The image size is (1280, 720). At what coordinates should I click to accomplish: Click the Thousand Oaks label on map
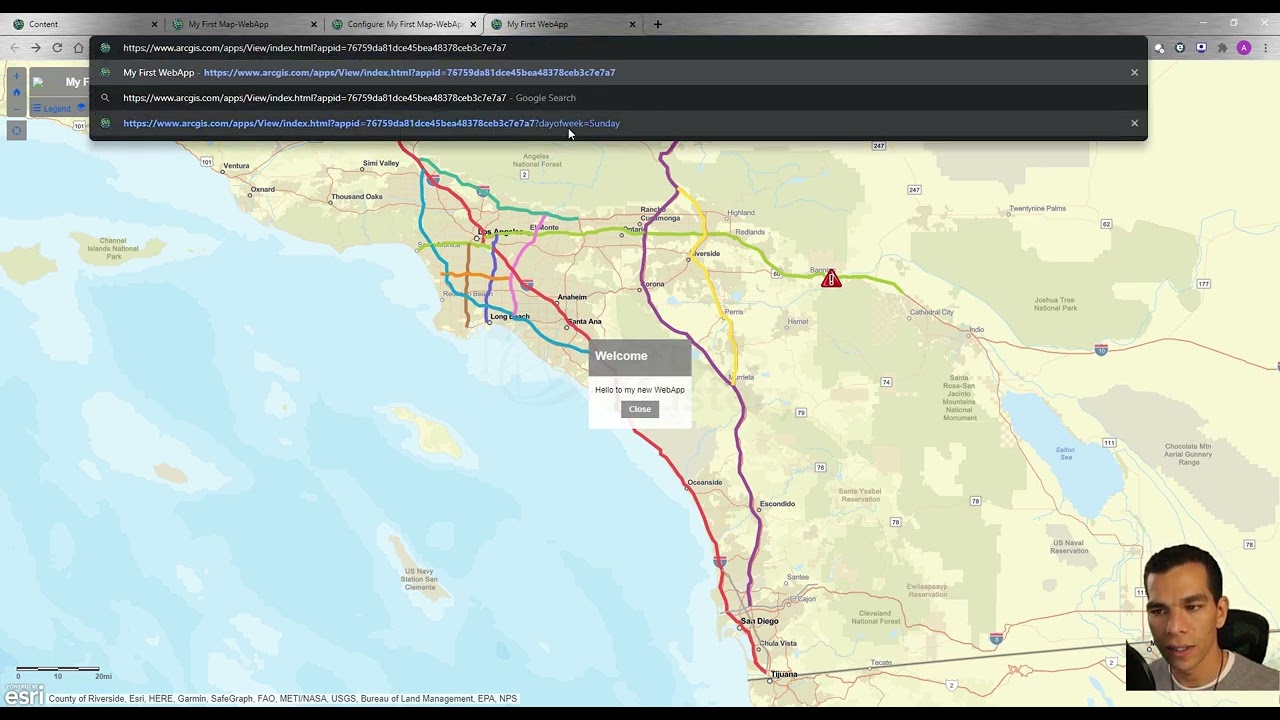(357, 196)
